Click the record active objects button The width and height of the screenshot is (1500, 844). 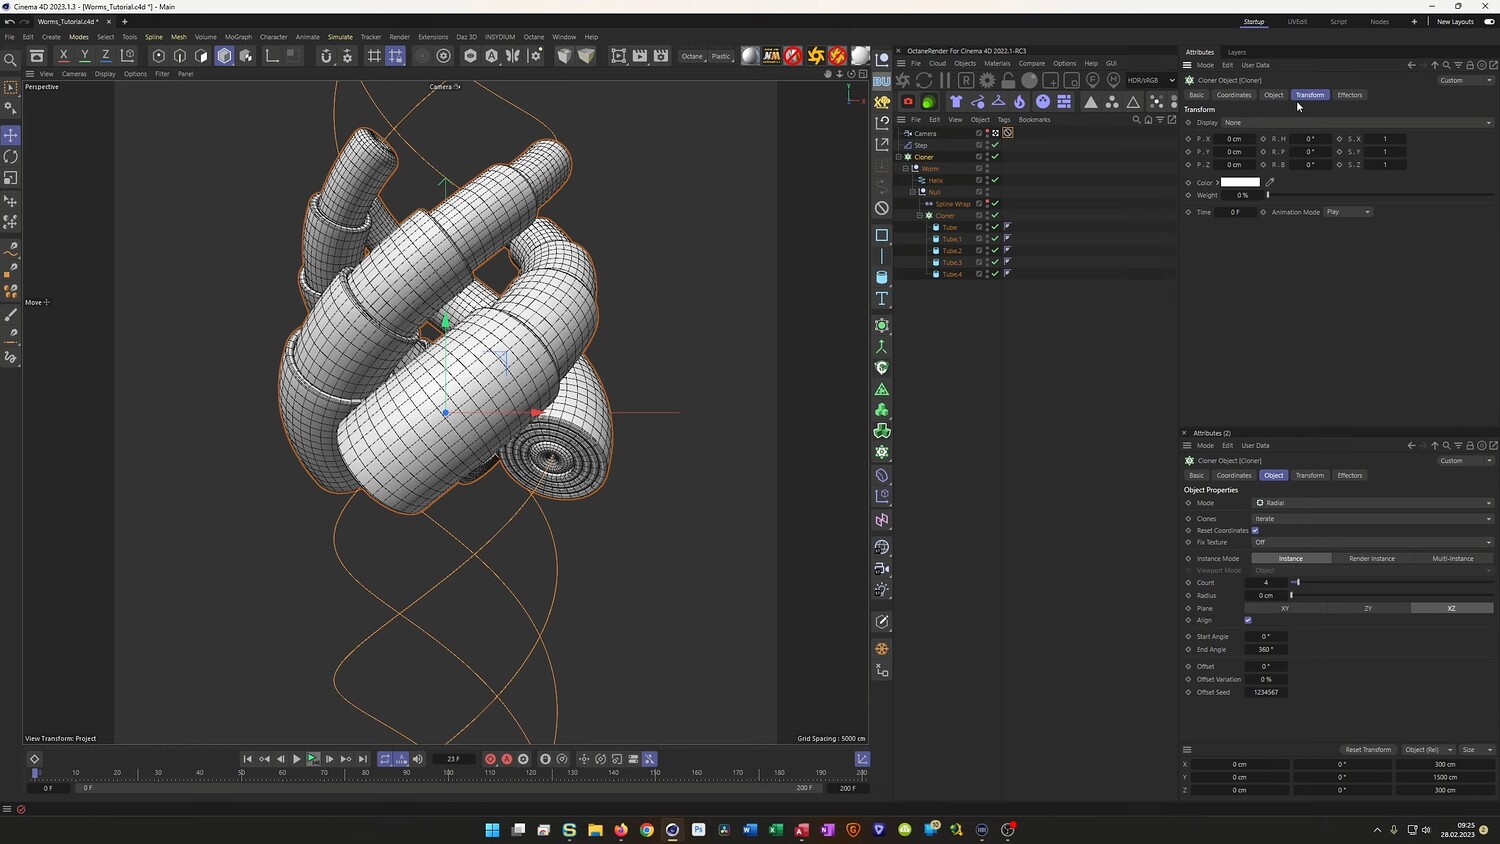pos(490,759)
